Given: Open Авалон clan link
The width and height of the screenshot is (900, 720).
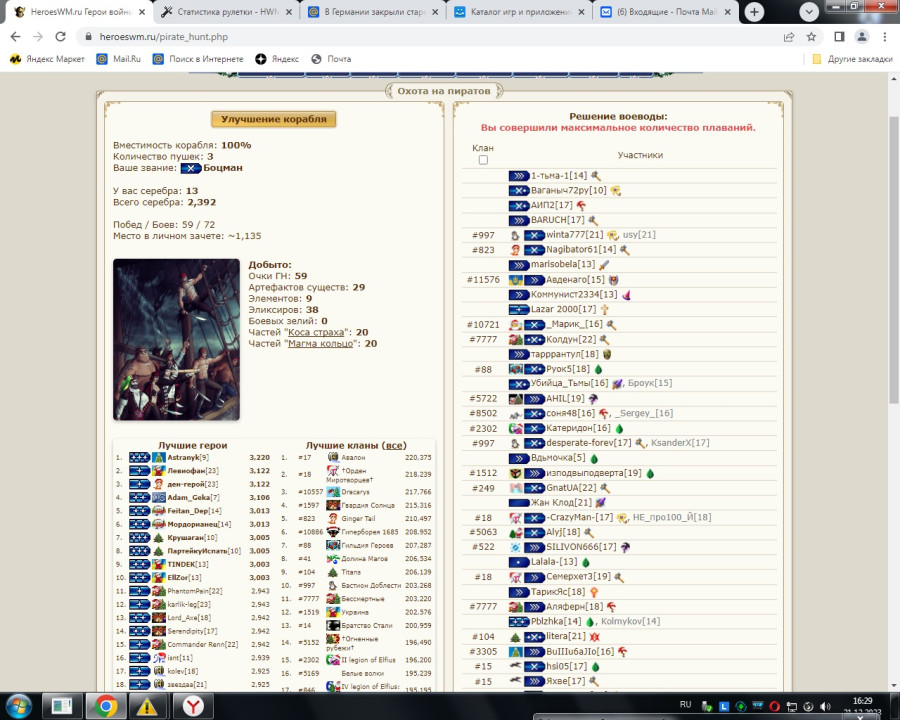Looking at the screenshot, I should (x=353, y=458).
